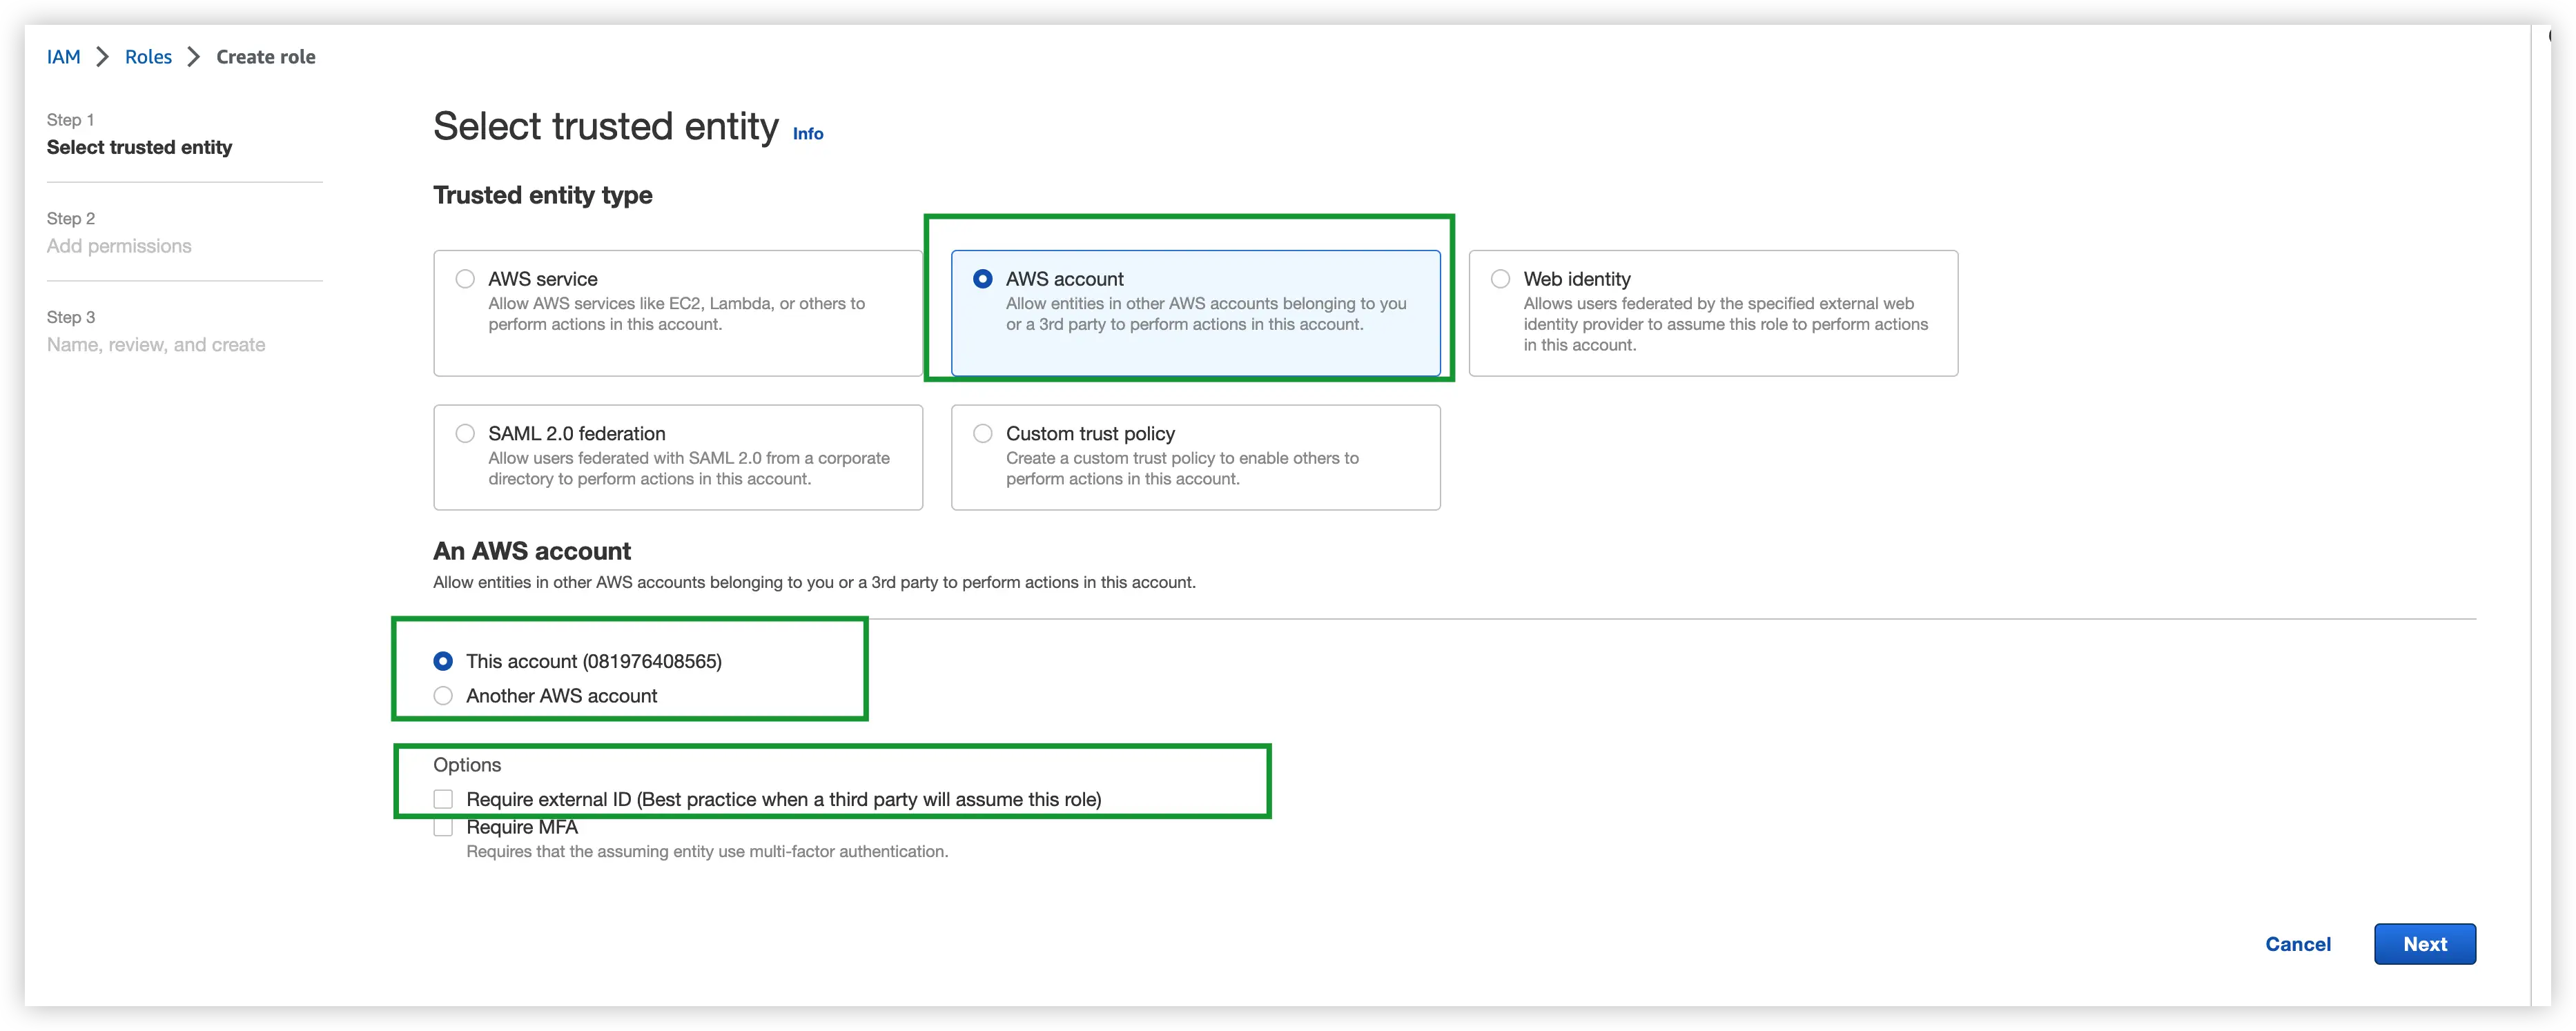The width and height of the screenshot is (2576, 1031).
Task: Click the AWS service description text
Action: pyautogui.click(x=676, y=314)
